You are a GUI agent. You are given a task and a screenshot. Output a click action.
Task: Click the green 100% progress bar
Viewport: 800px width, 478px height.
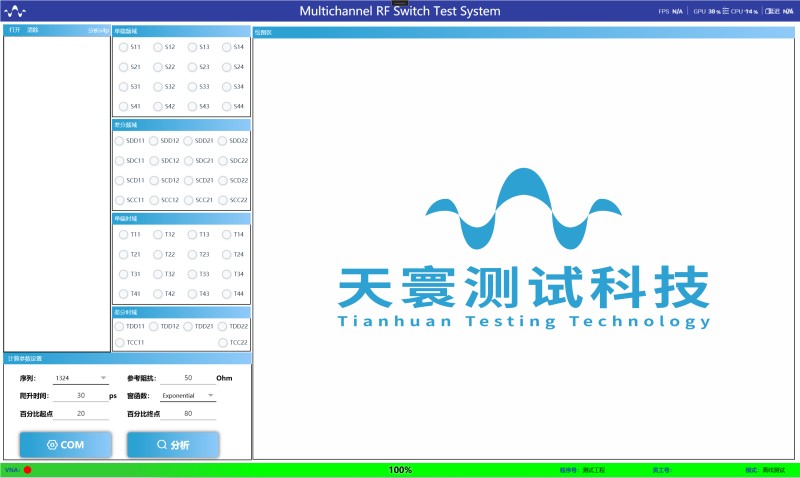click(400, 470)
